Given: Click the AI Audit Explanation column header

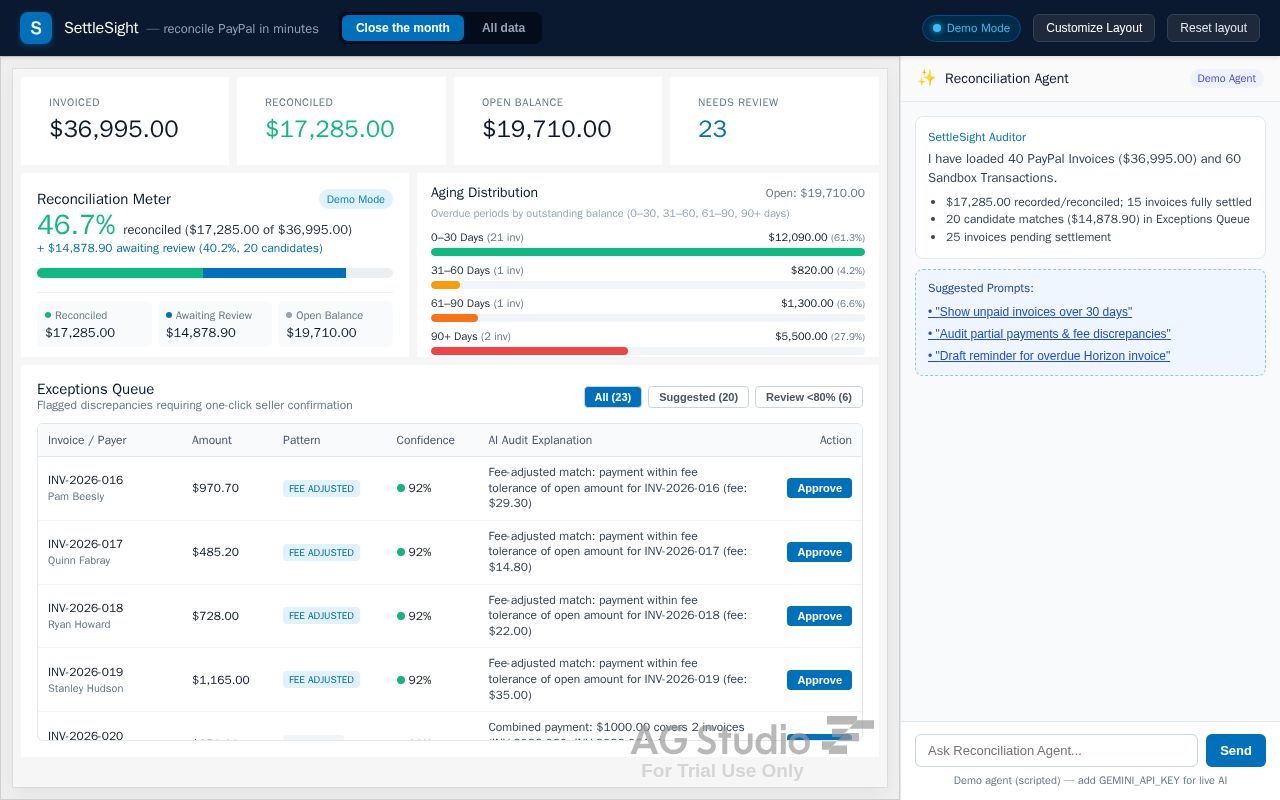Looking at the screenshot, I should (x=540, y=440).
